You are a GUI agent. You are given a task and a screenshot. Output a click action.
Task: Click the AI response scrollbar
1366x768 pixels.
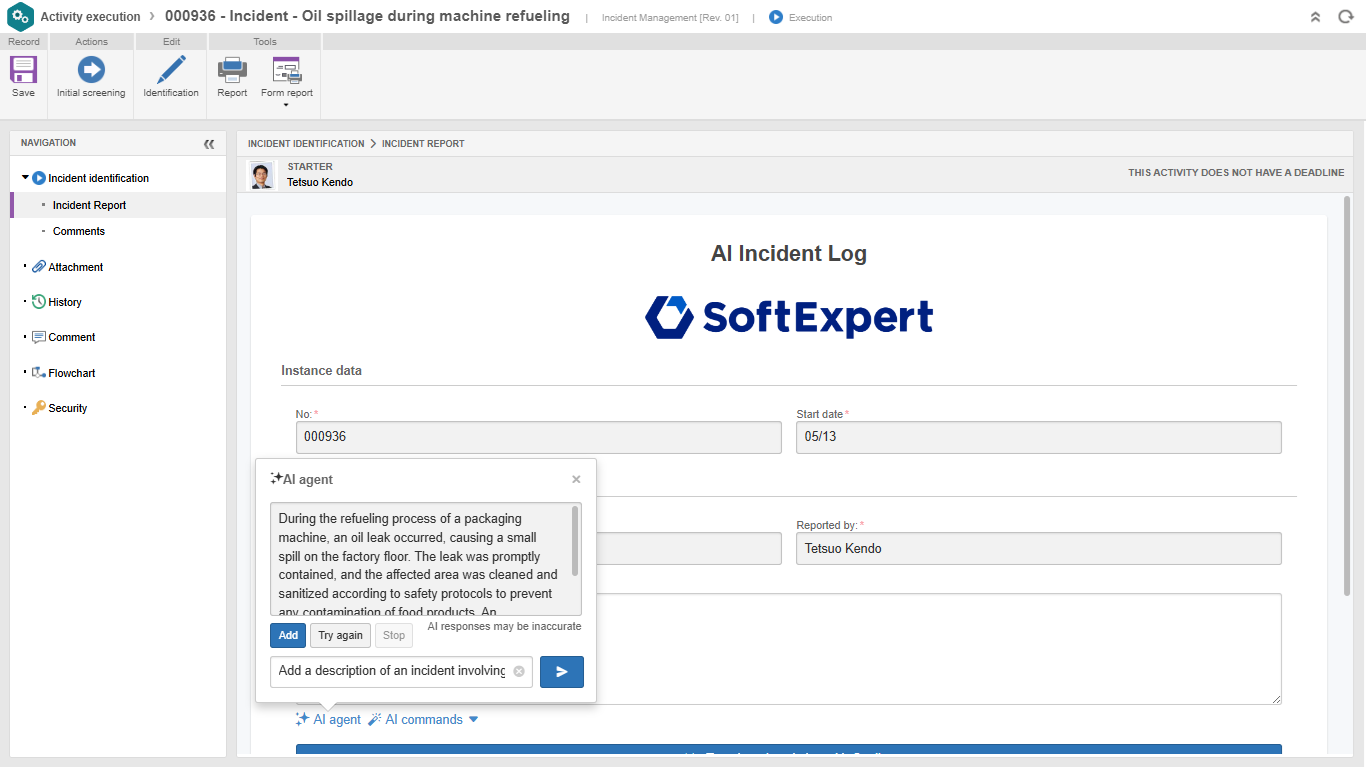point(575,541)
